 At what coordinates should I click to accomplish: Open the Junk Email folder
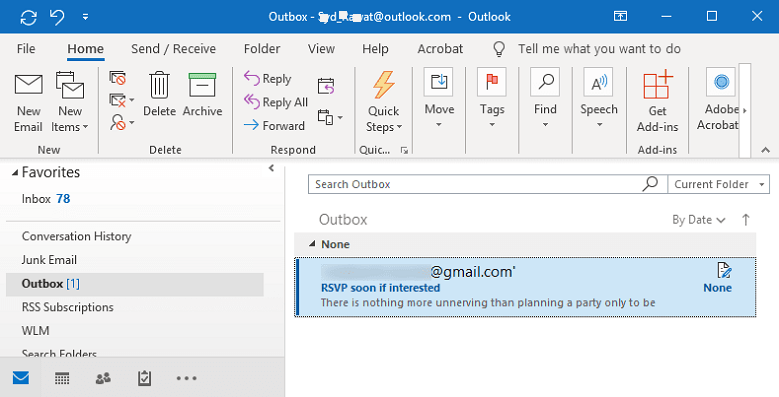(x=49, y=260)
